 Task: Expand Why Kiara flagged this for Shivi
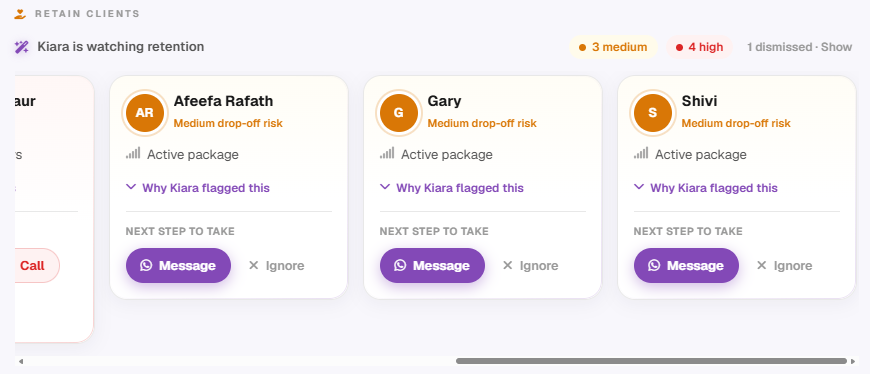[706, 188]
